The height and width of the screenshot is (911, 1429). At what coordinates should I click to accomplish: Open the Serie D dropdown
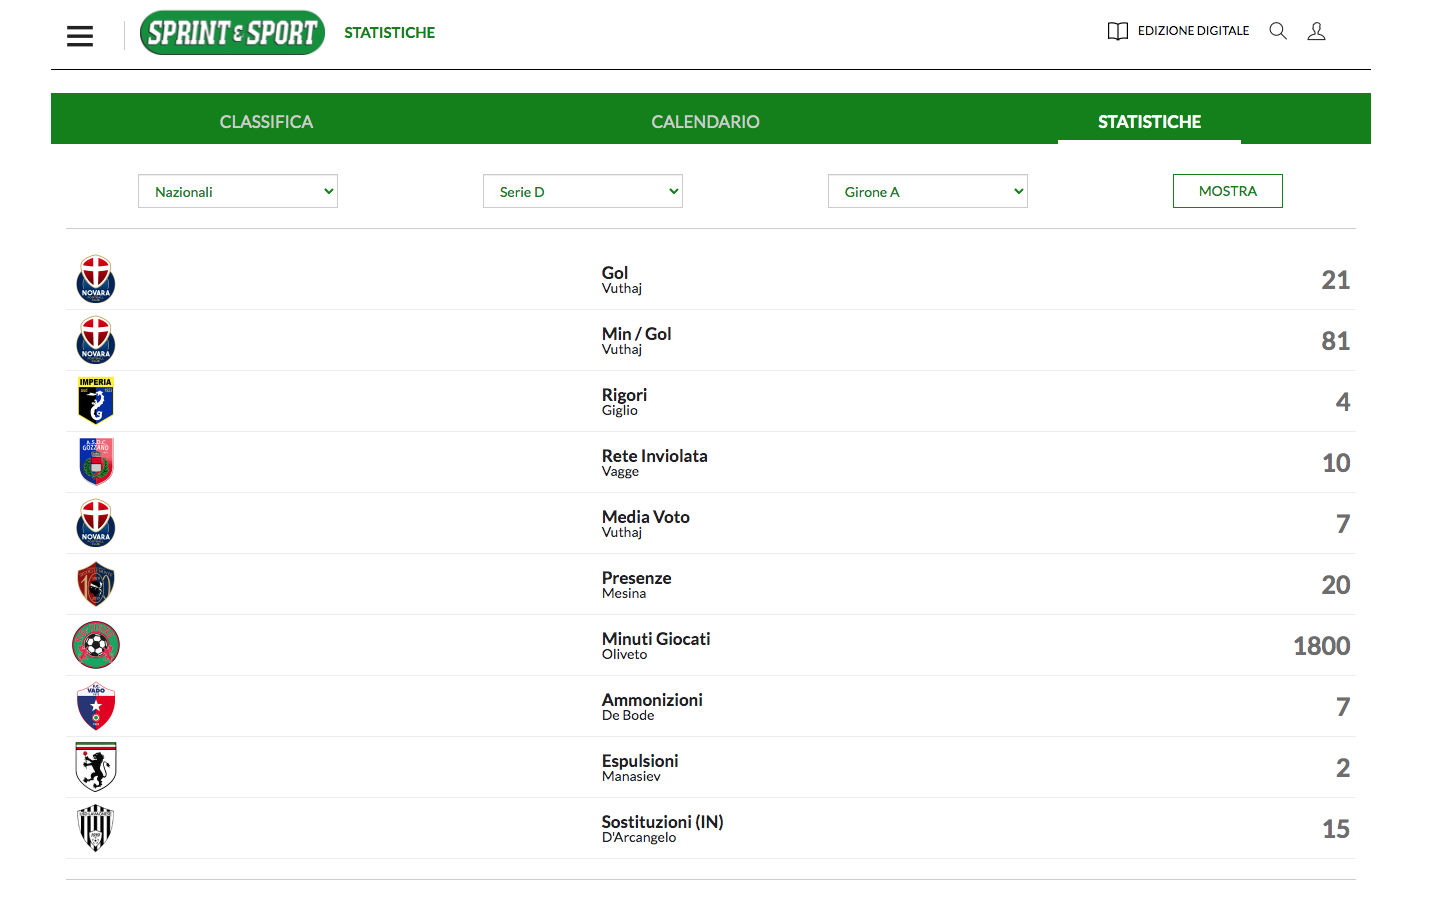coord(583,191)
